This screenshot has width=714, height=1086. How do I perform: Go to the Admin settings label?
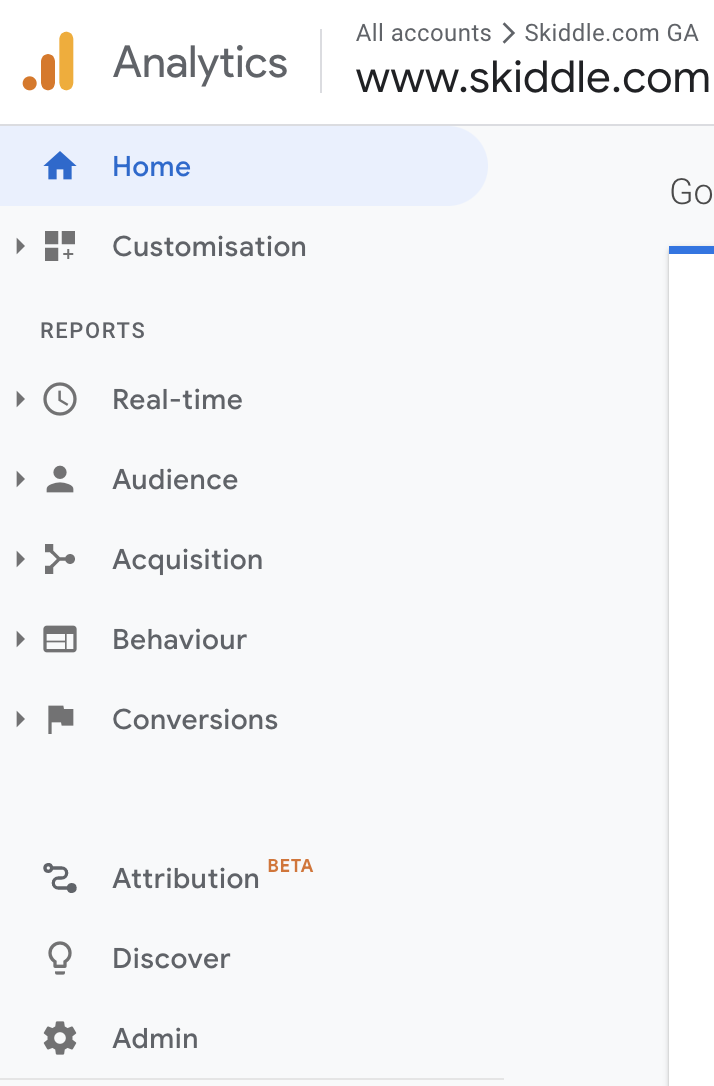155,1038
